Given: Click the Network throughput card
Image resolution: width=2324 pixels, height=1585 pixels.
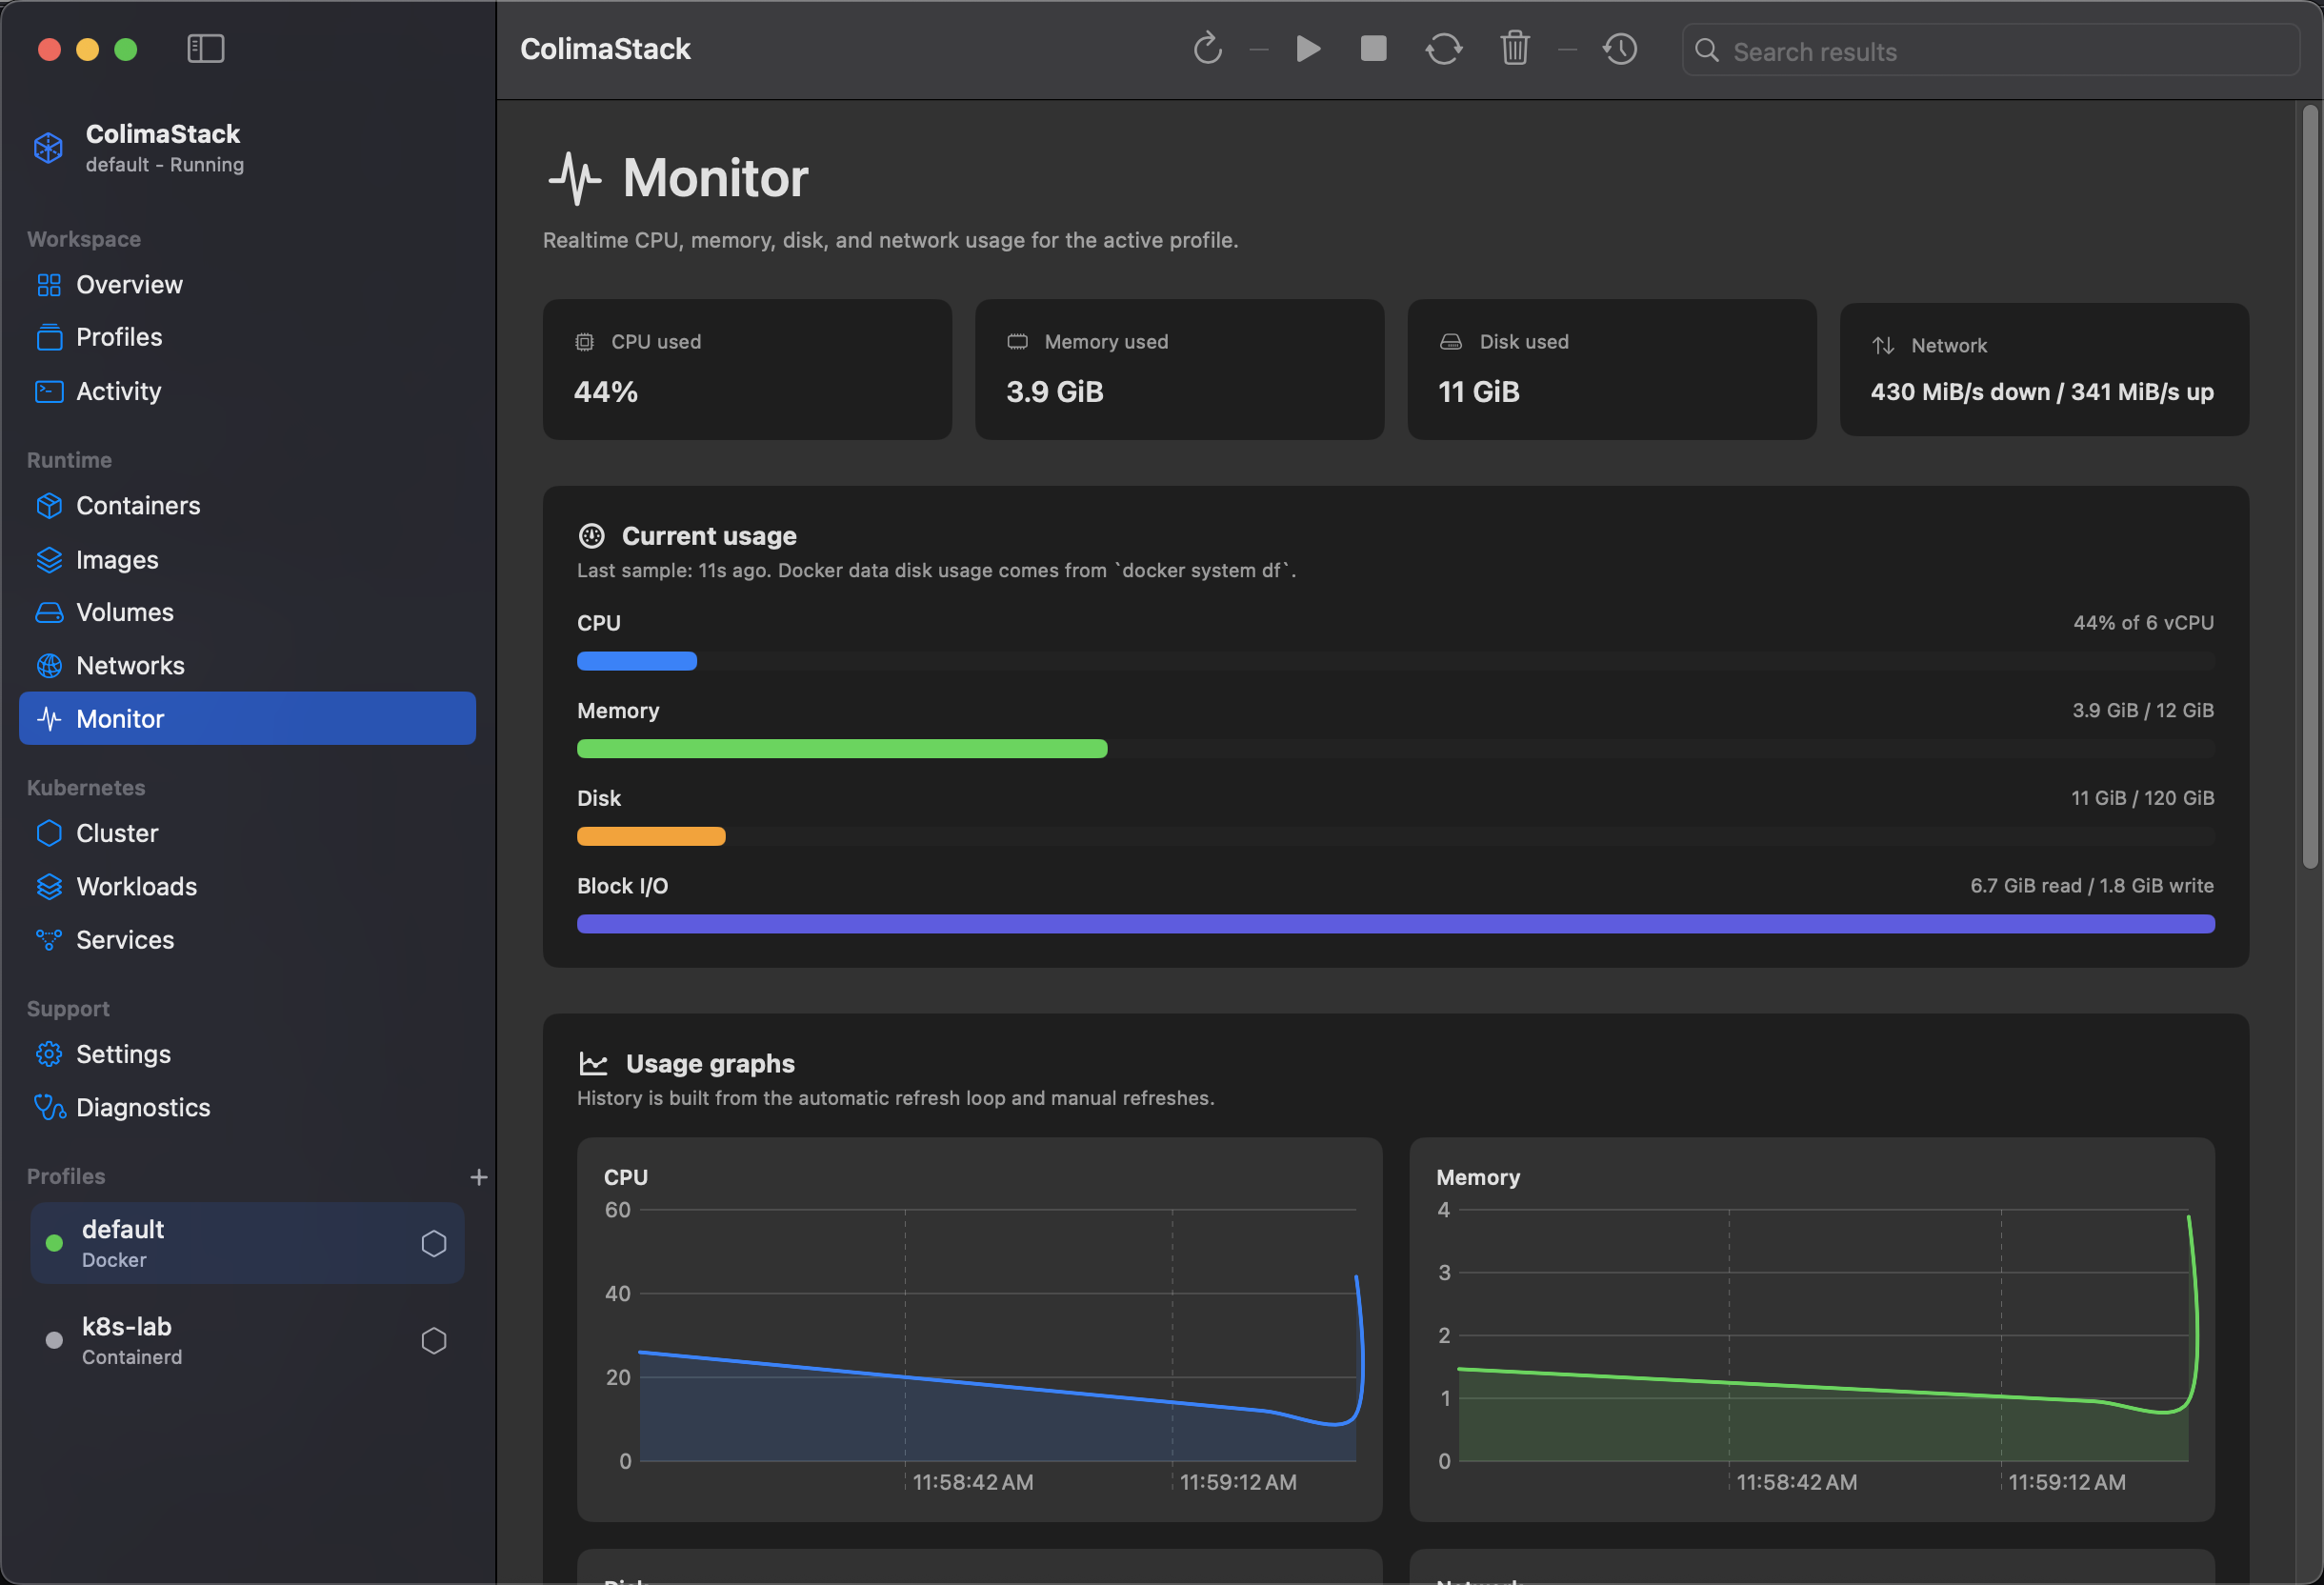Looking at the screenshot, I should tap(2044, 369).
